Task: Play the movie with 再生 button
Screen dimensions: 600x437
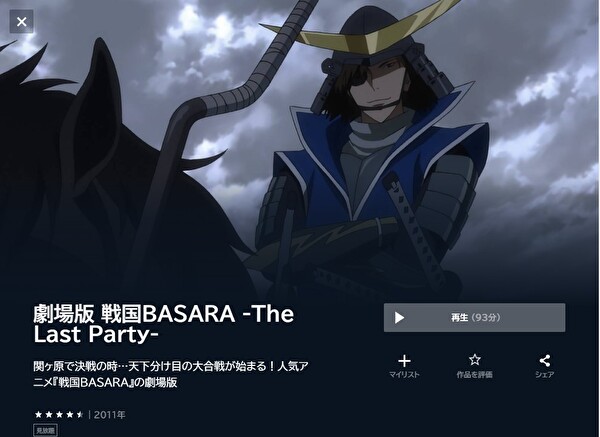Action: point(474,318)
